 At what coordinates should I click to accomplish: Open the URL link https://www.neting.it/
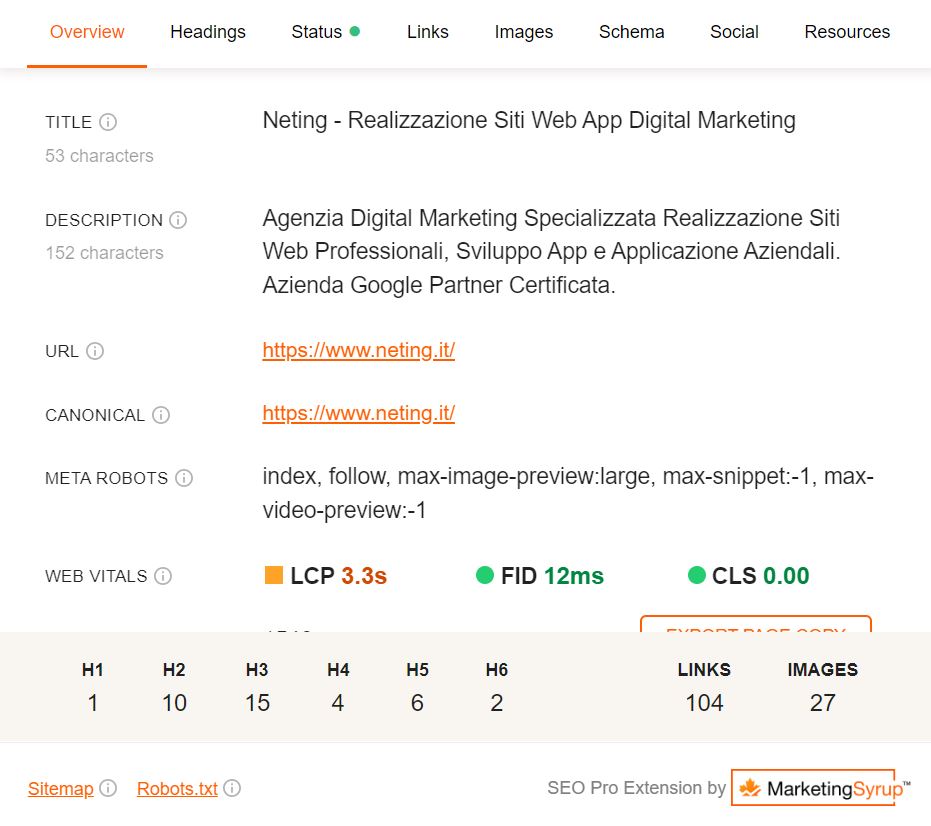point(359,350)
